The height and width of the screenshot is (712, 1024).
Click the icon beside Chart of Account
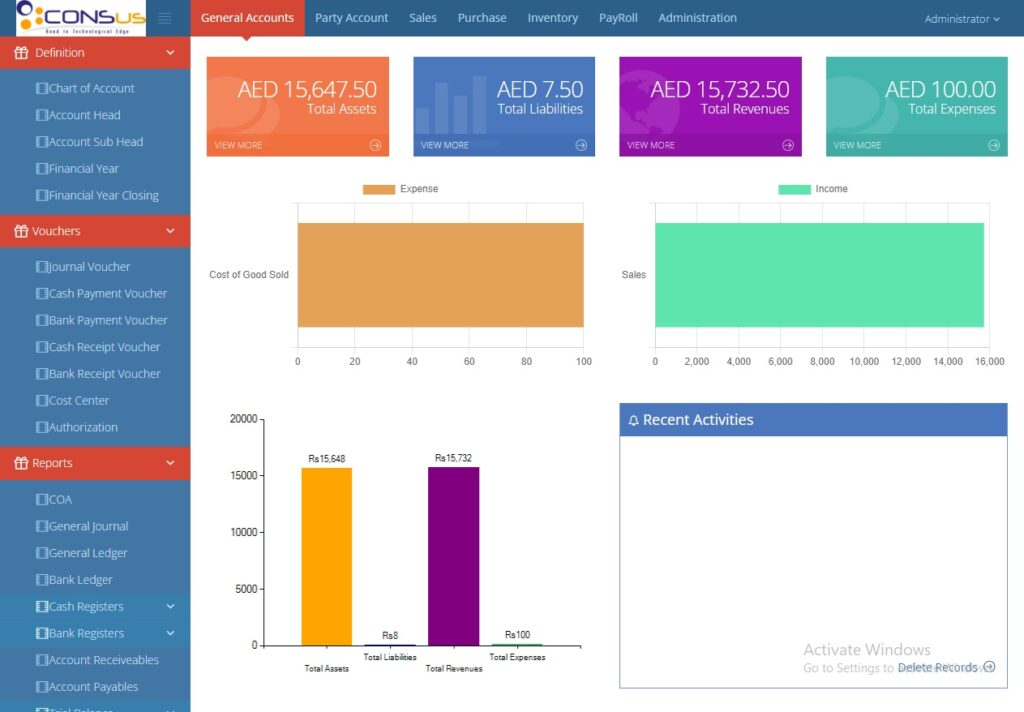(x=41, y=89)
